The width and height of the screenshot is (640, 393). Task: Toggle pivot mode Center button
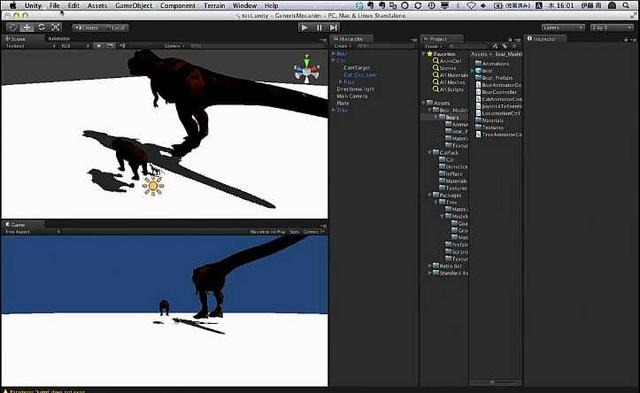[87, 28]
